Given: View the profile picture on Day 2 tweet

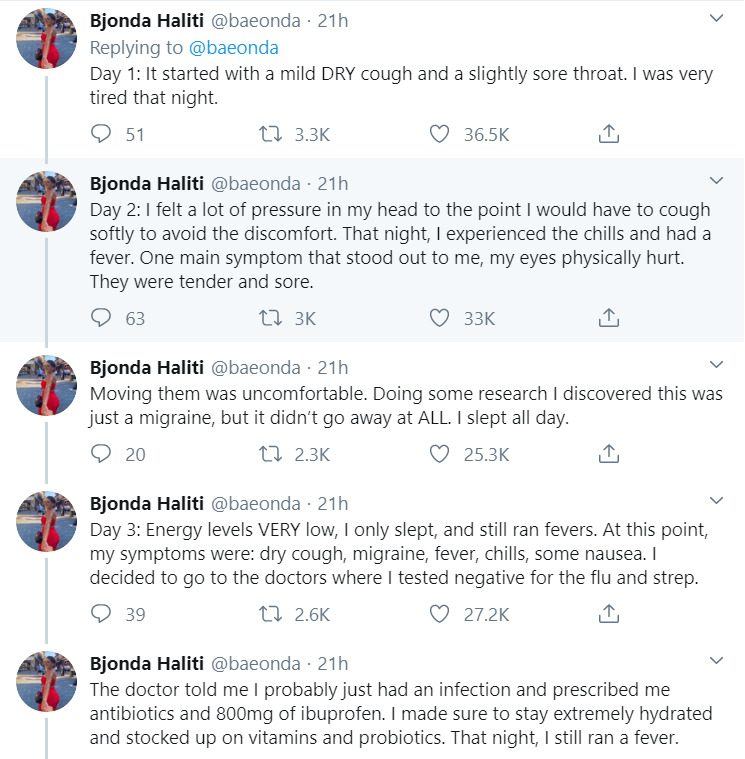Looking at the screenshot, I should point(46,201).
